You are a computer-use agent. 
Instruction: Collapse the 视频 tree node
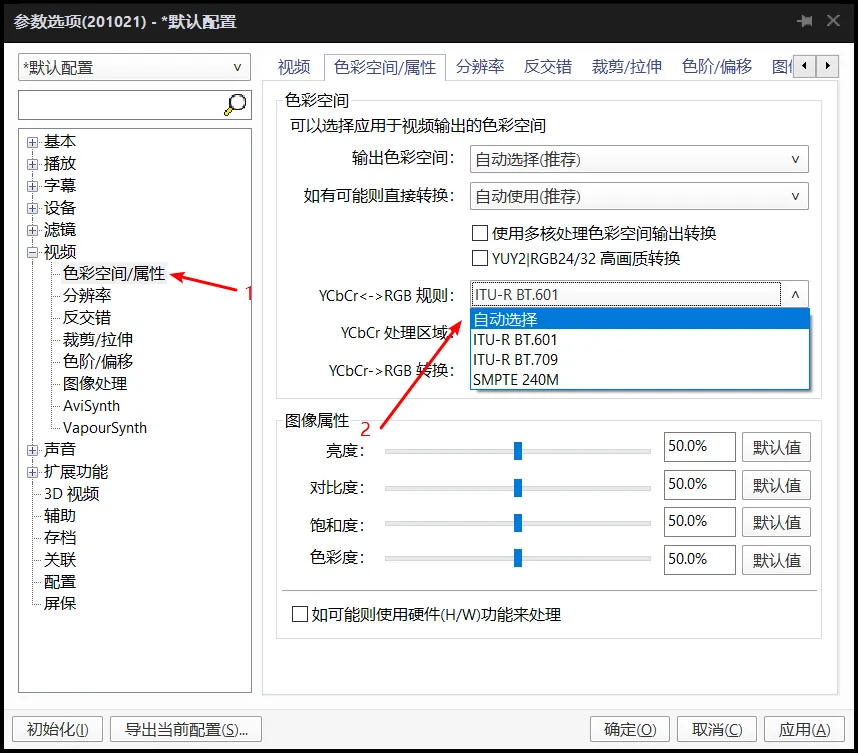(x=33, y=252)
